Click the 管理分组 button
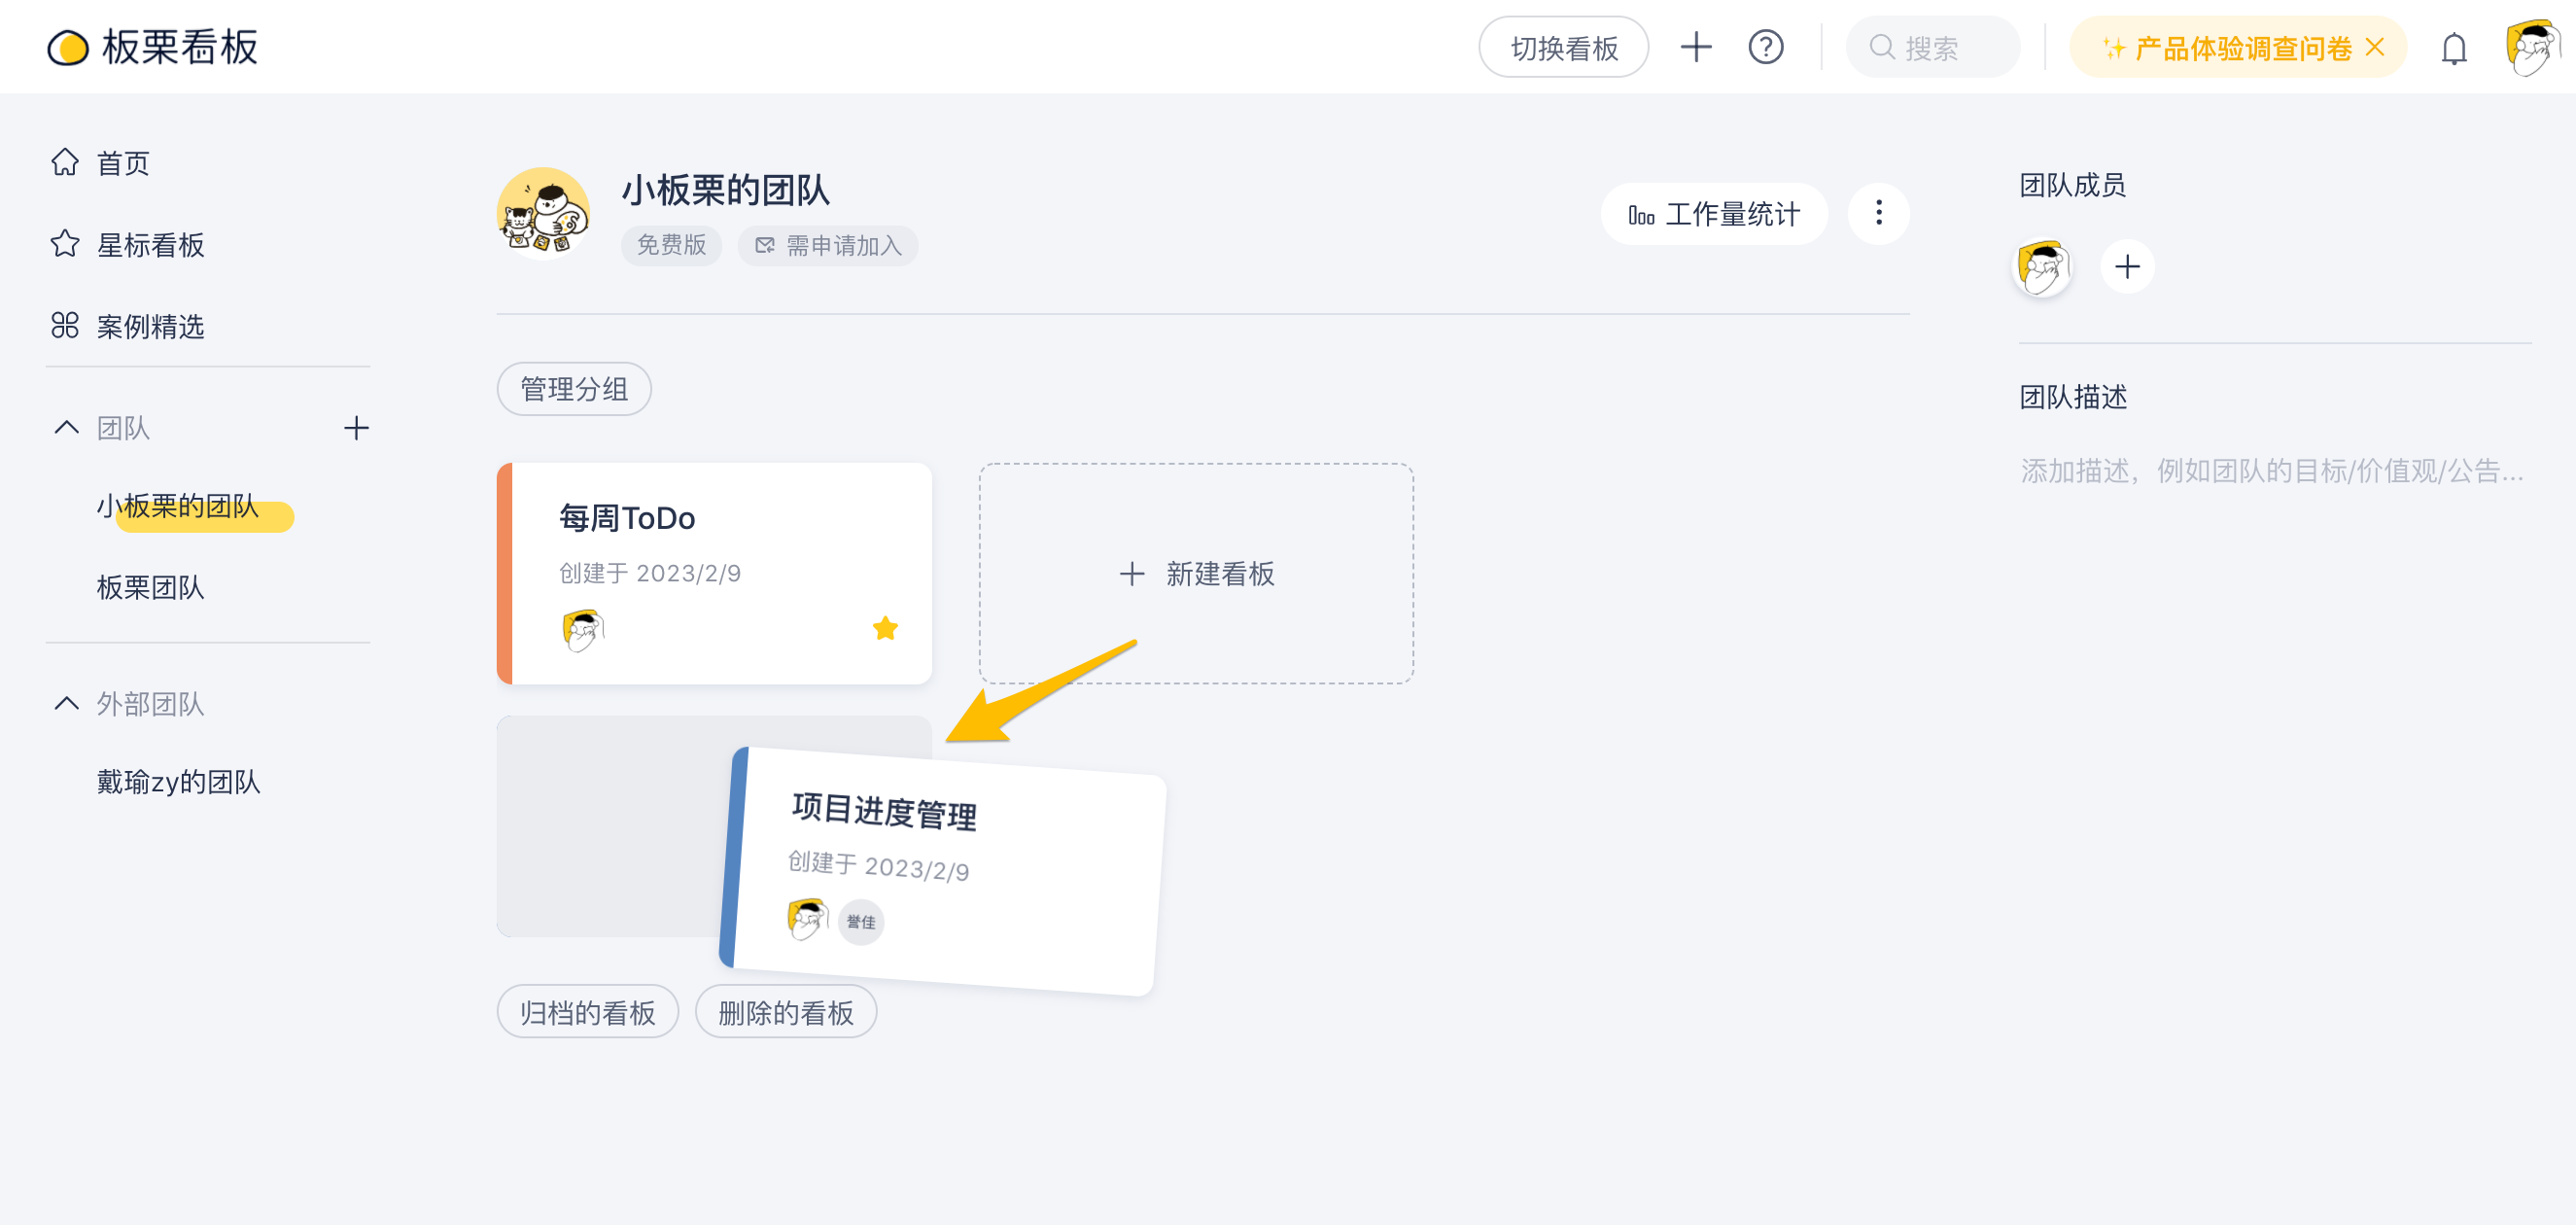This screenshot has height=1225, width=2576. coord(574,389)
